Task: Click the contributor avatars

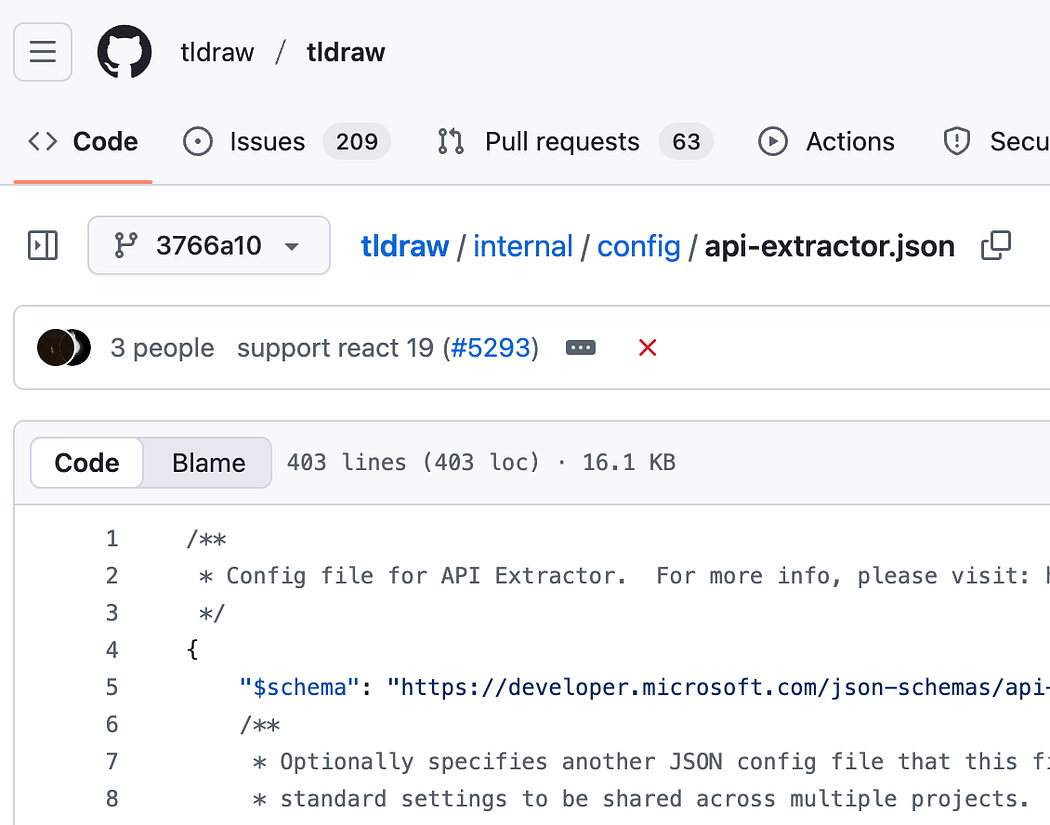Action: coord(64,348)
